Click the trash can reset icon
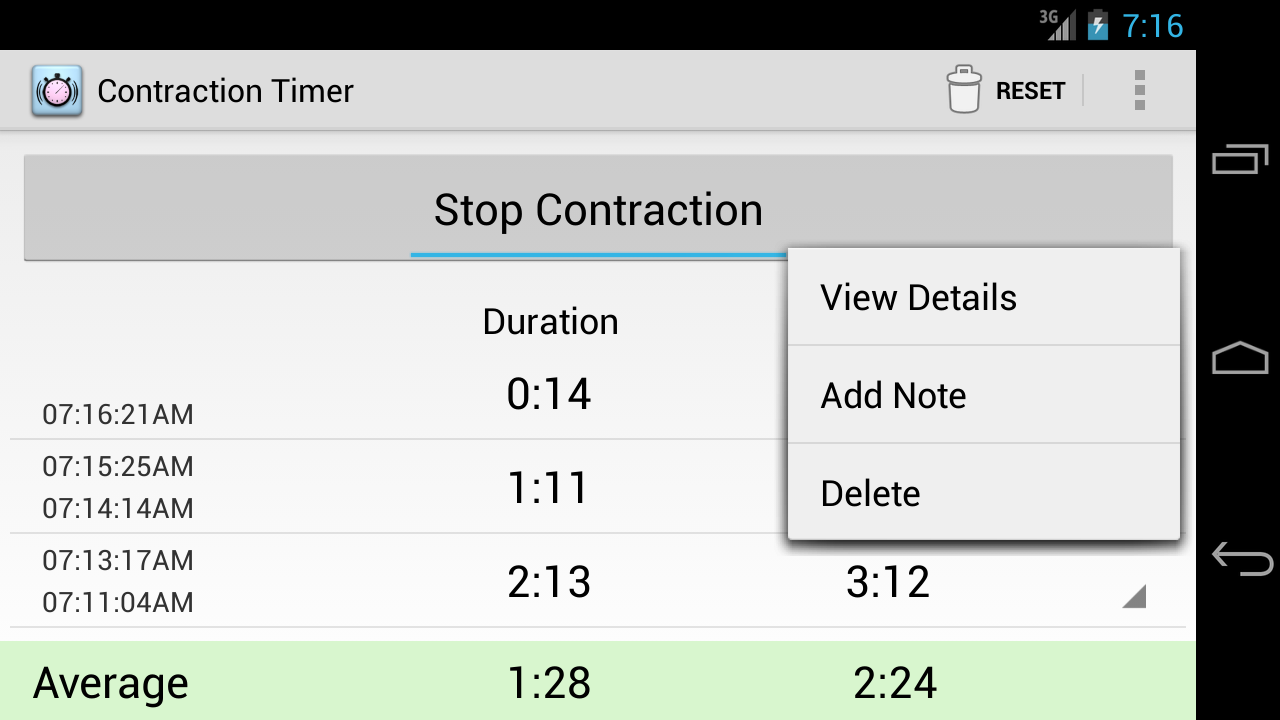Screen dimensions: 1280x720 pyautogui.click(x=963, y=89)
